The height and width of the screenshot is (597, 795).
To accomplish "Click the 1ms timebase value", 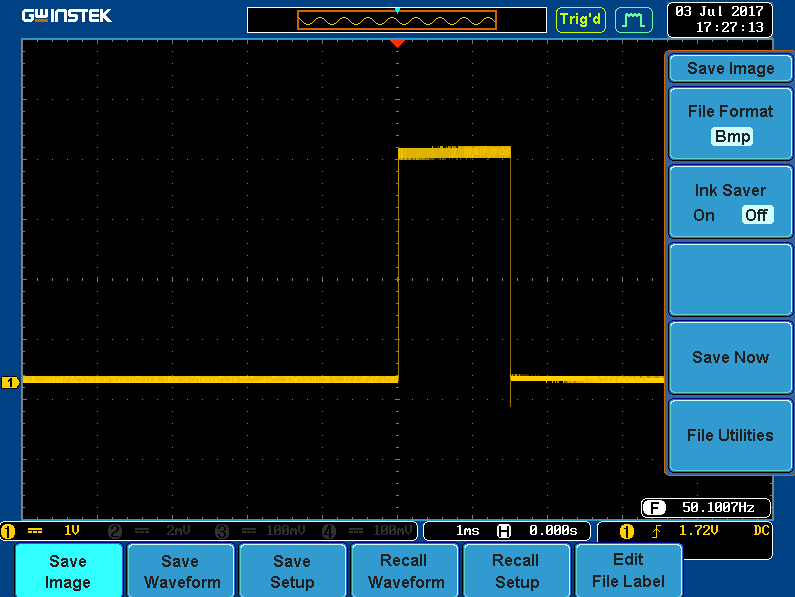I will (467, 531).
